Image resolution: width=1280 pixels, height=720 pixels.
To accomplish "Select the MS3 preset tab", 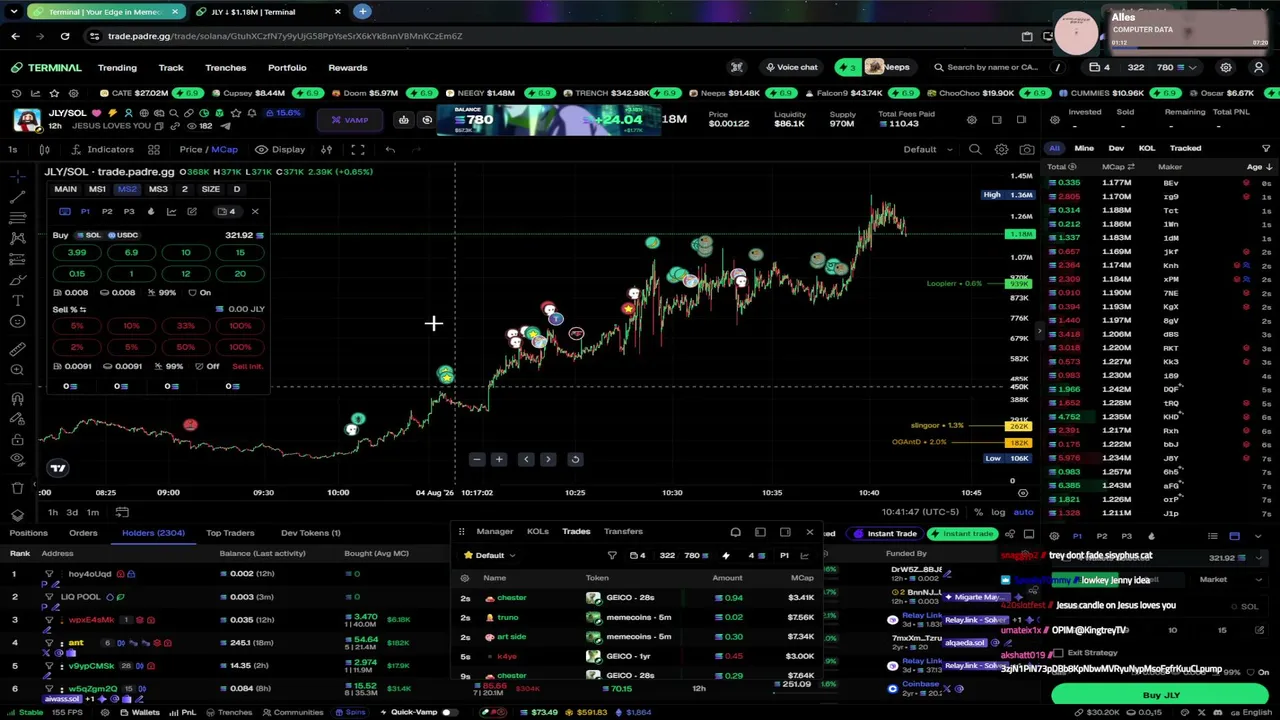I will [158, 189].
